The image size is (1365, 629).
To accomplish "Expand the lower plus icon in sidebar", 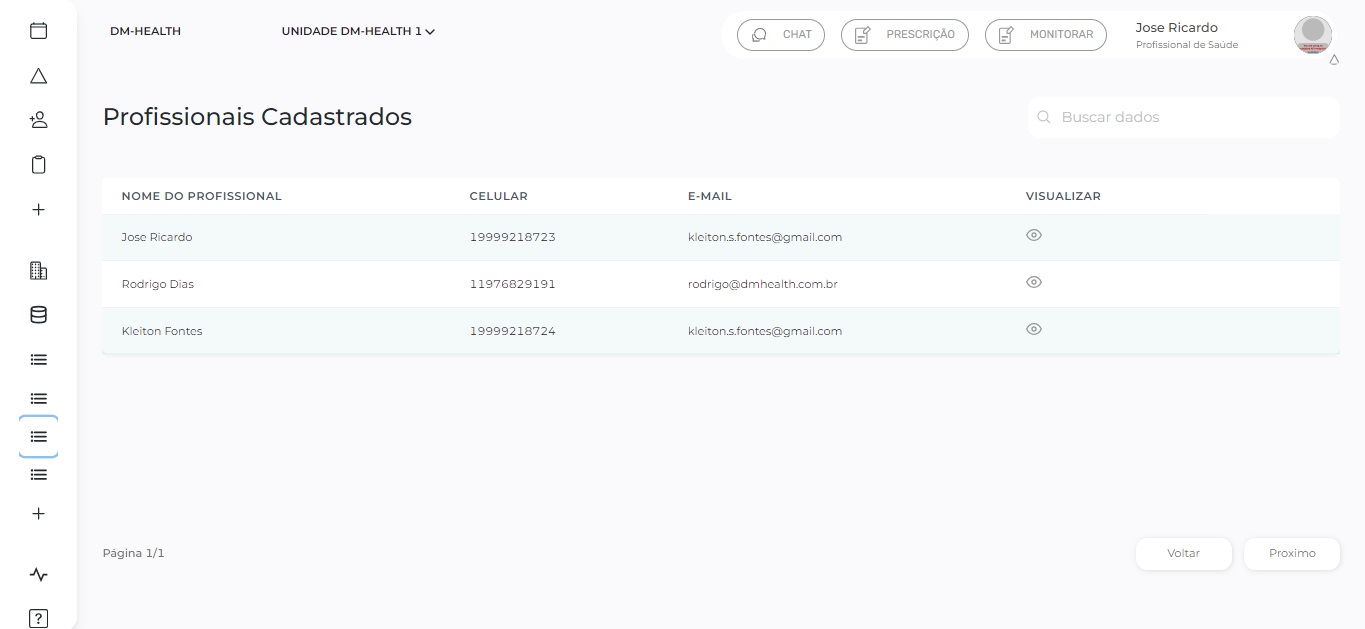I will pyautogui.click(x=38, y=513).
